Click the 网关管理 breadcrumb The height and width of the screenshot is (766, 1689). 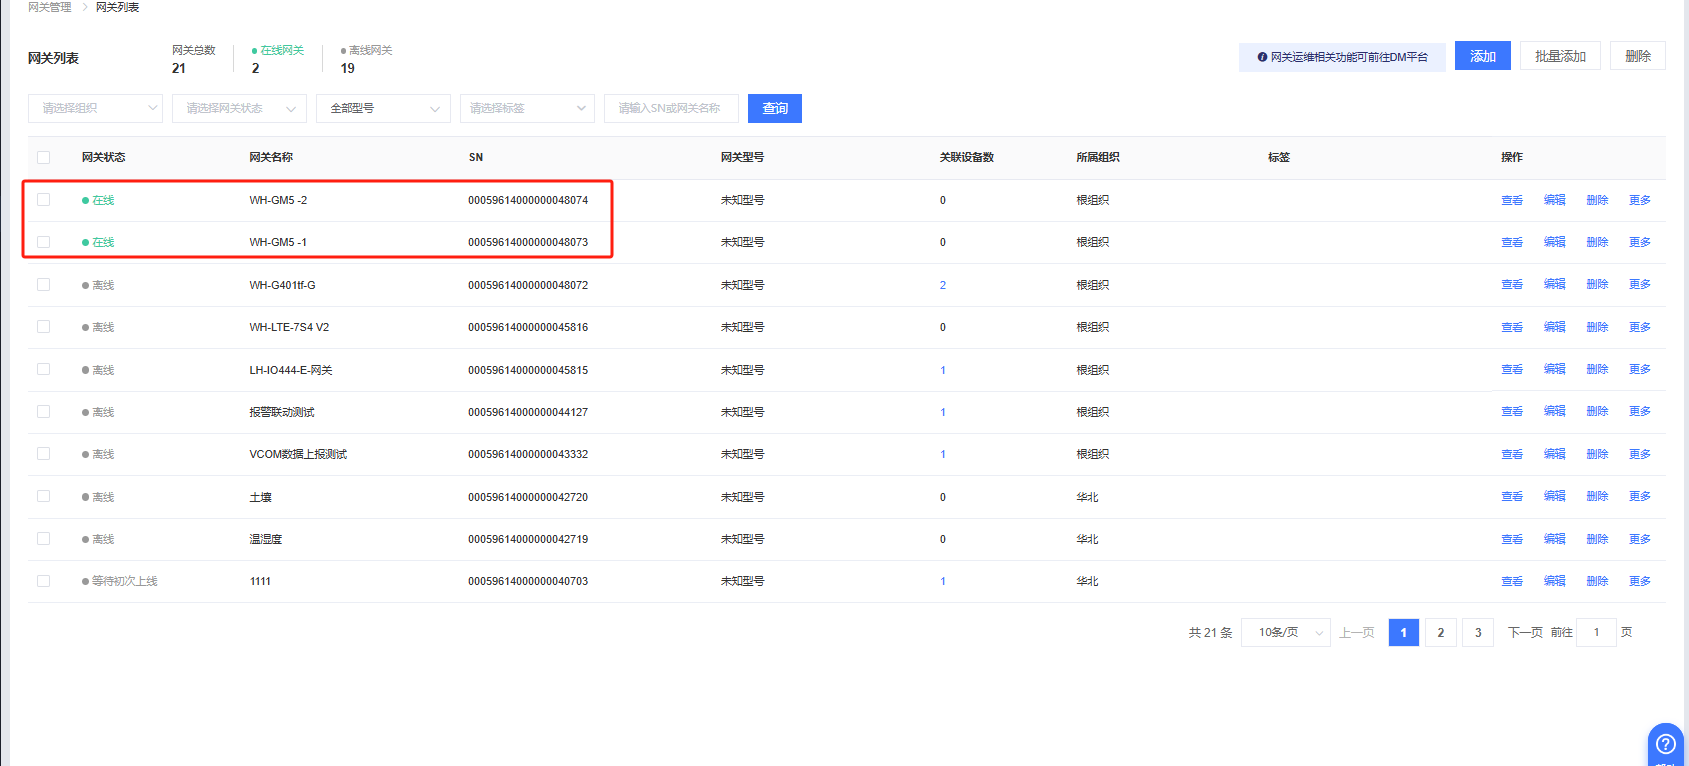(50, 7)
